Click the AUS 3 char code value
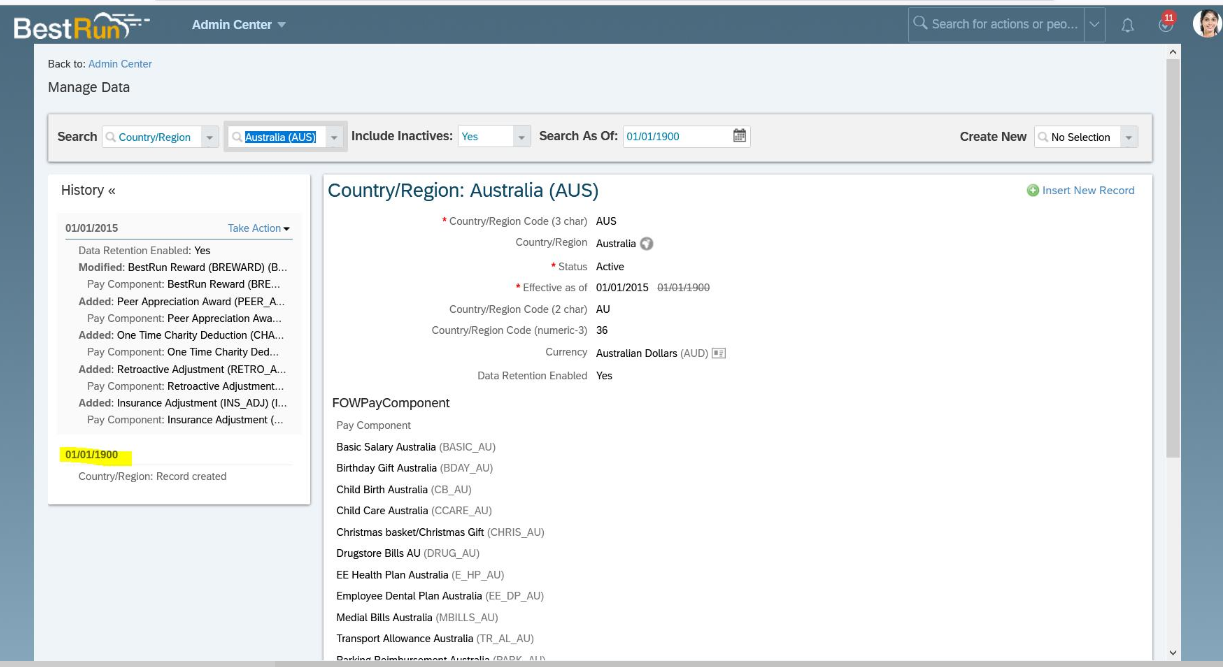Screen dimensions: 1223x667 (606, 221)
